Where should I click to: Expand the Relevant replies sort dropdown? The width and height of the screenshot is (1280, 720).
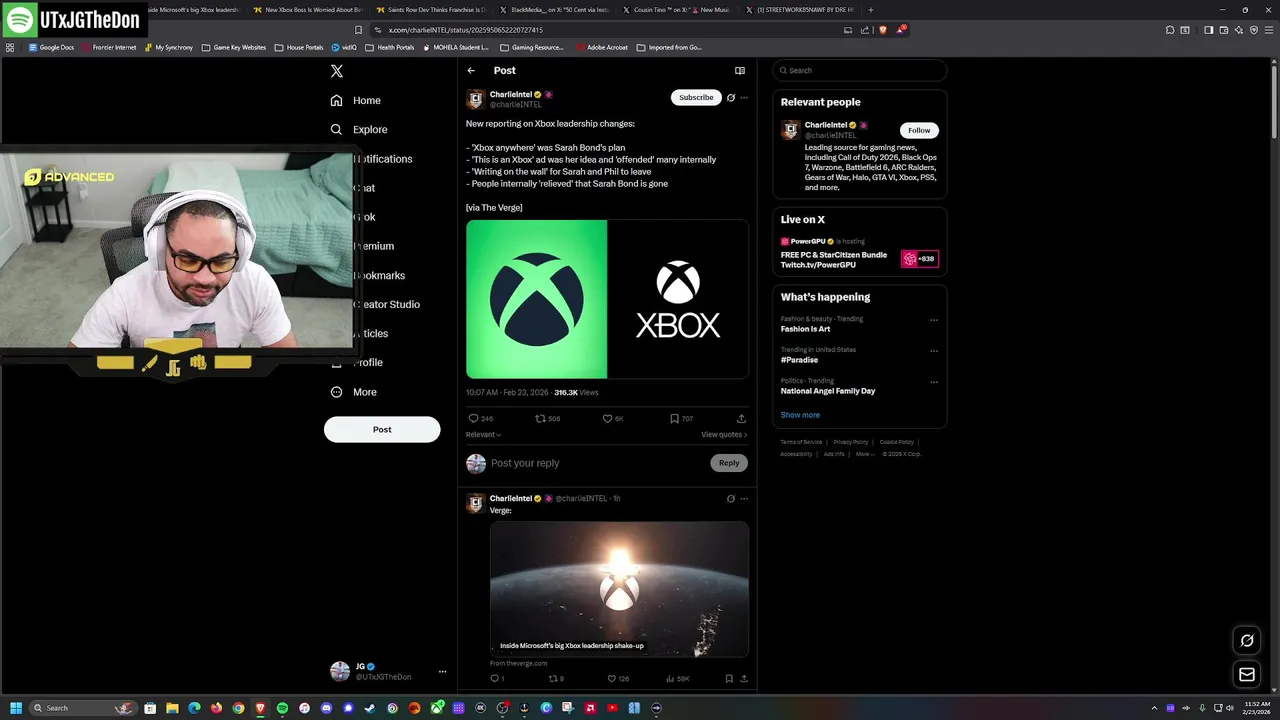(x=483, y=434)
